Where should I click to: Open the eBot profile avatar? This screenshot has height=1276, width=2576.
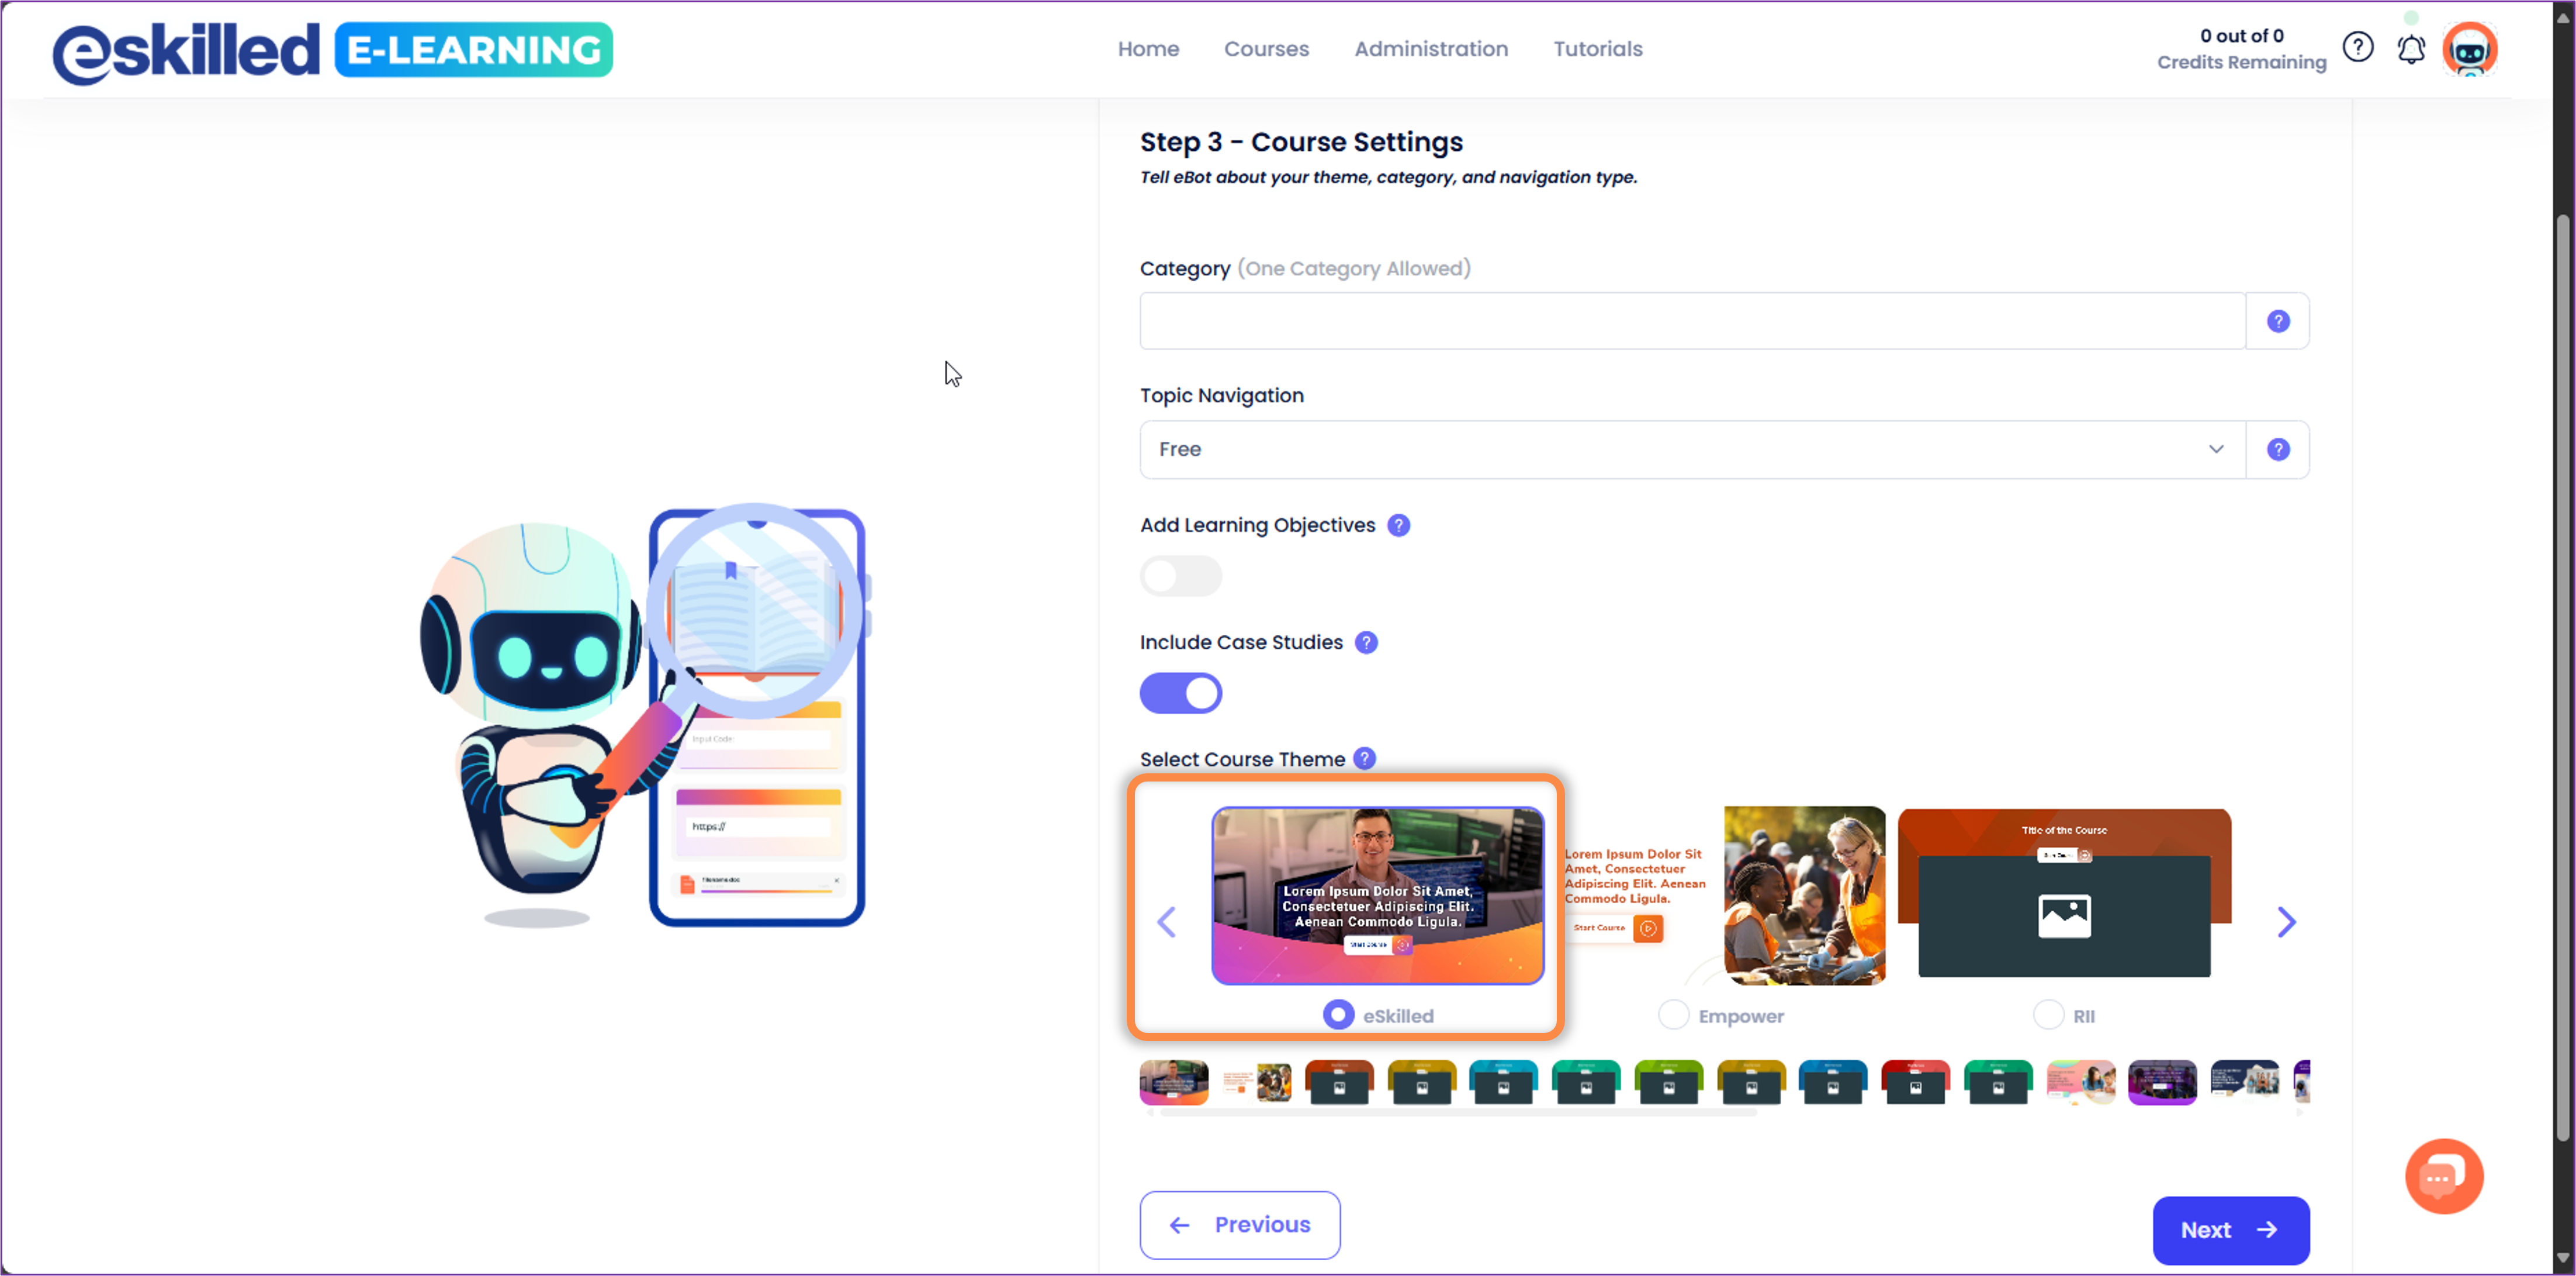pos(2469,49)
